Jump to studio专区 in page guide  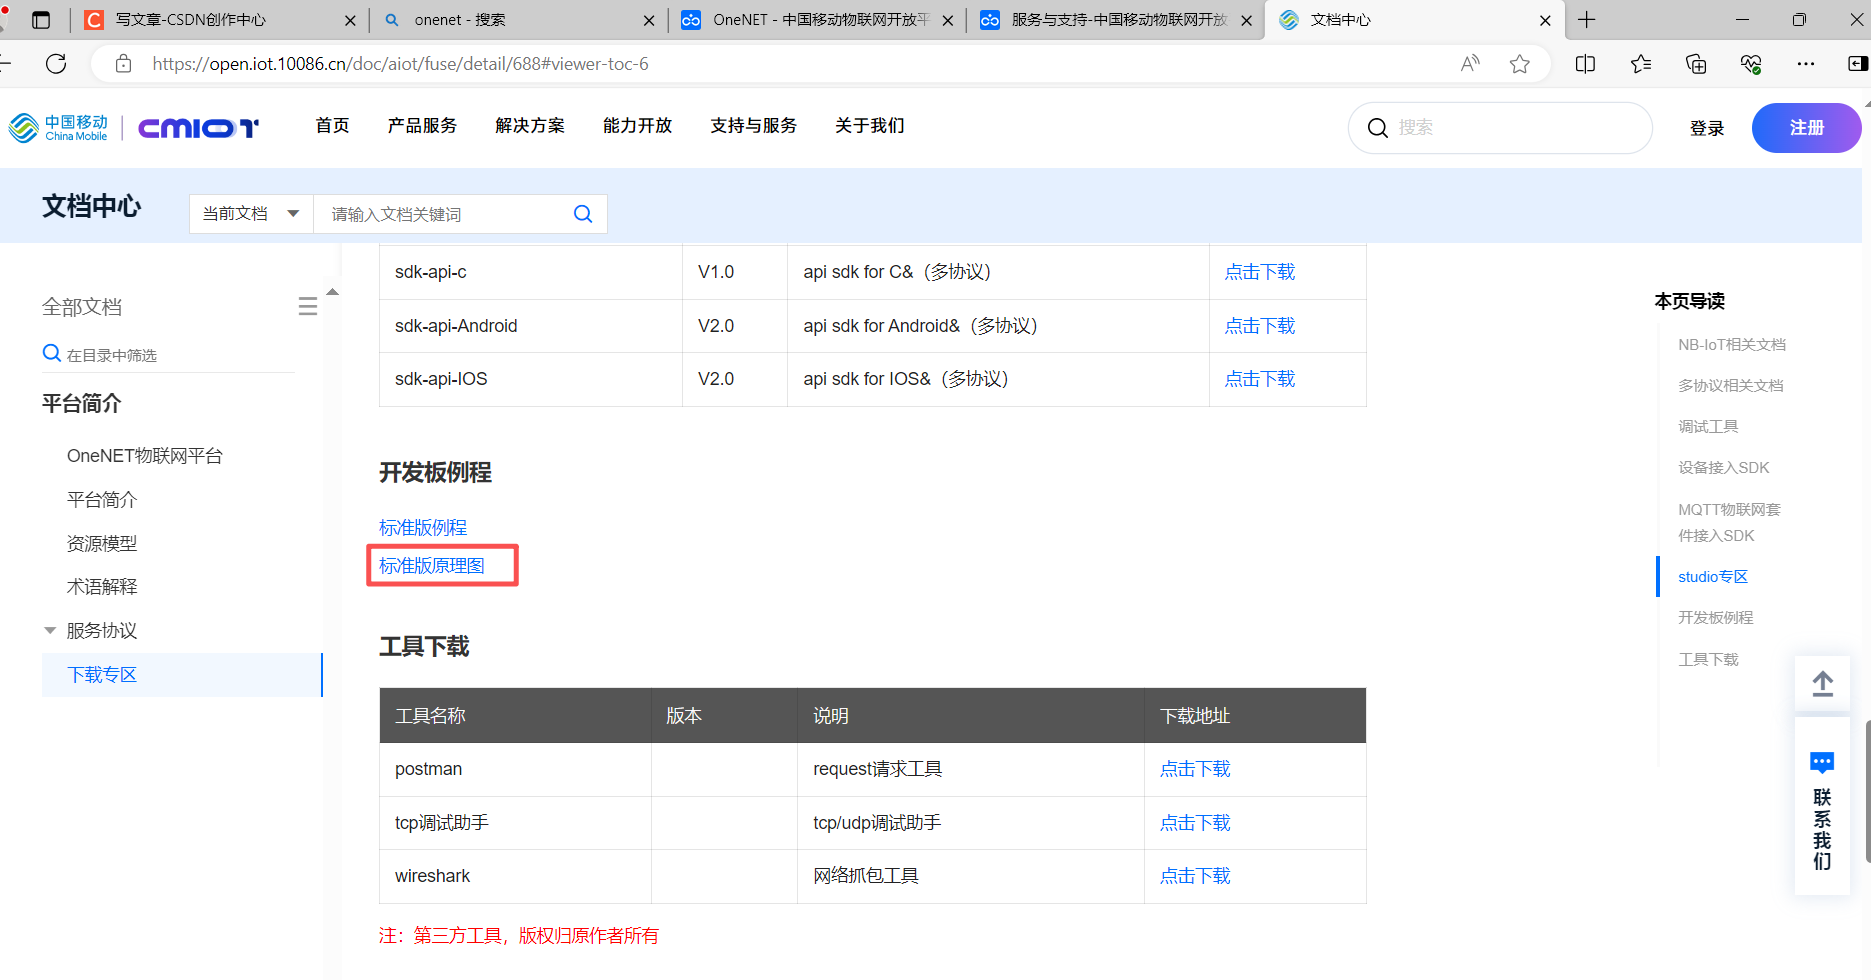[x=1713, y=576]
